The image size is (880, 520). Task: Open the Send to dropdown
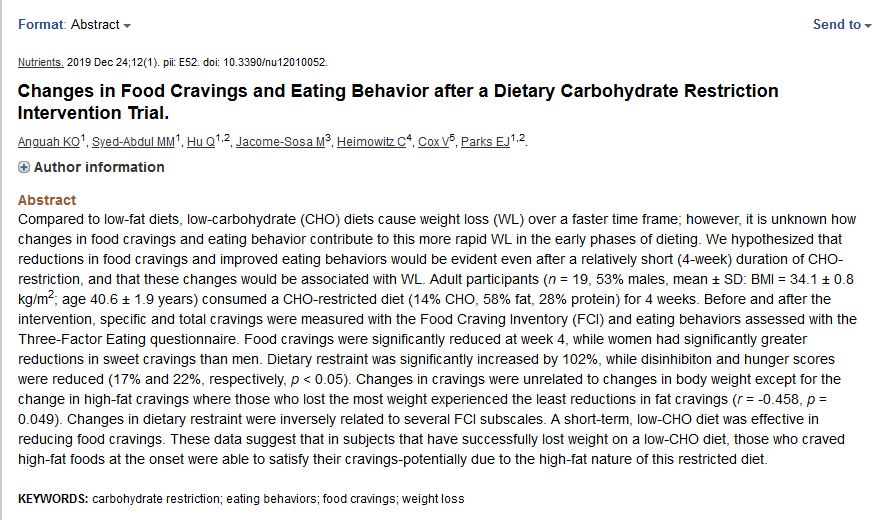pos(842,24)
